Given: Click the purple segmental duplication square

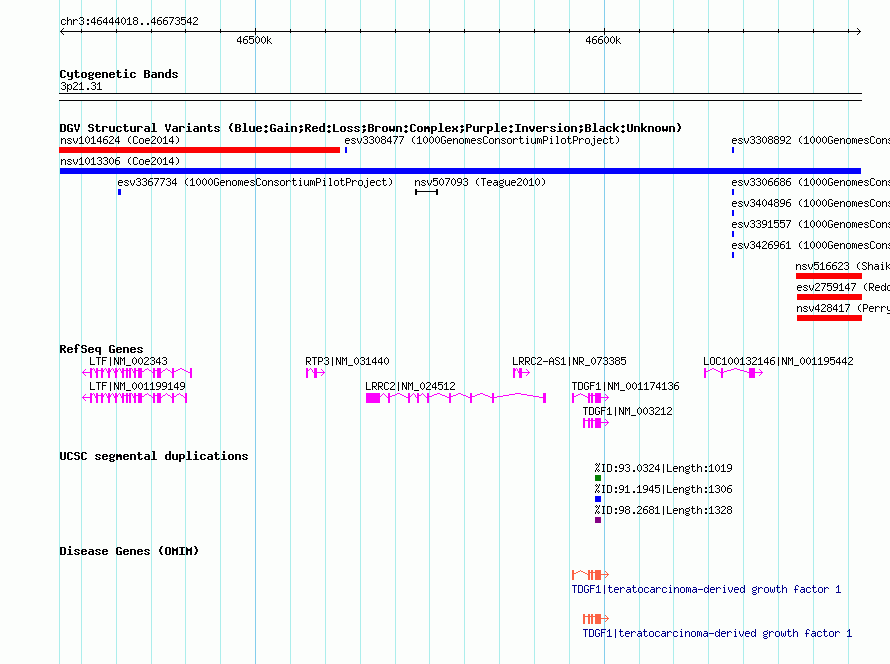Looking at the screenshot, I should [598, 520].
